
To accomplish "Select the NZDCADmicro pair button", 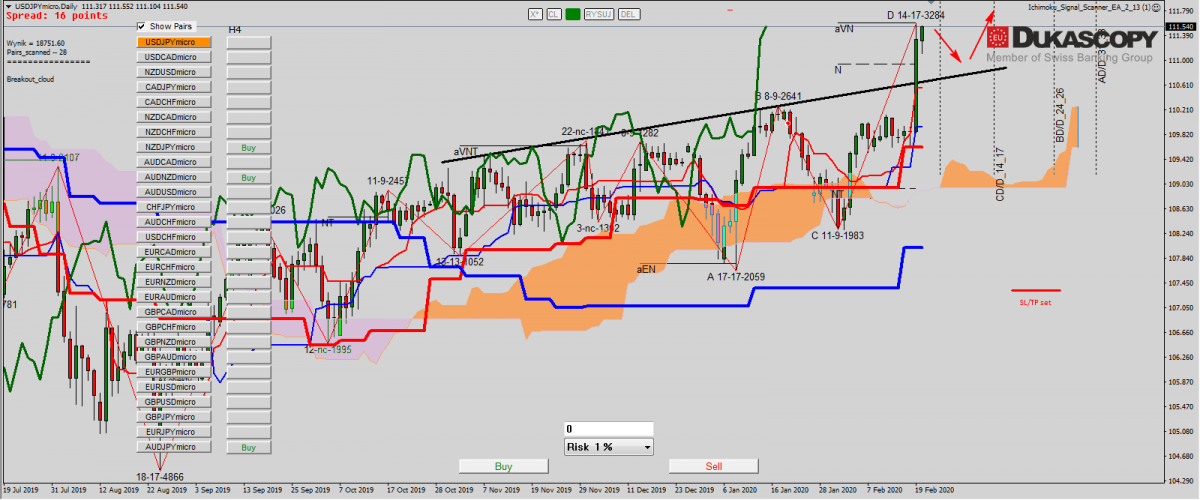I will [x=173, y=117].
